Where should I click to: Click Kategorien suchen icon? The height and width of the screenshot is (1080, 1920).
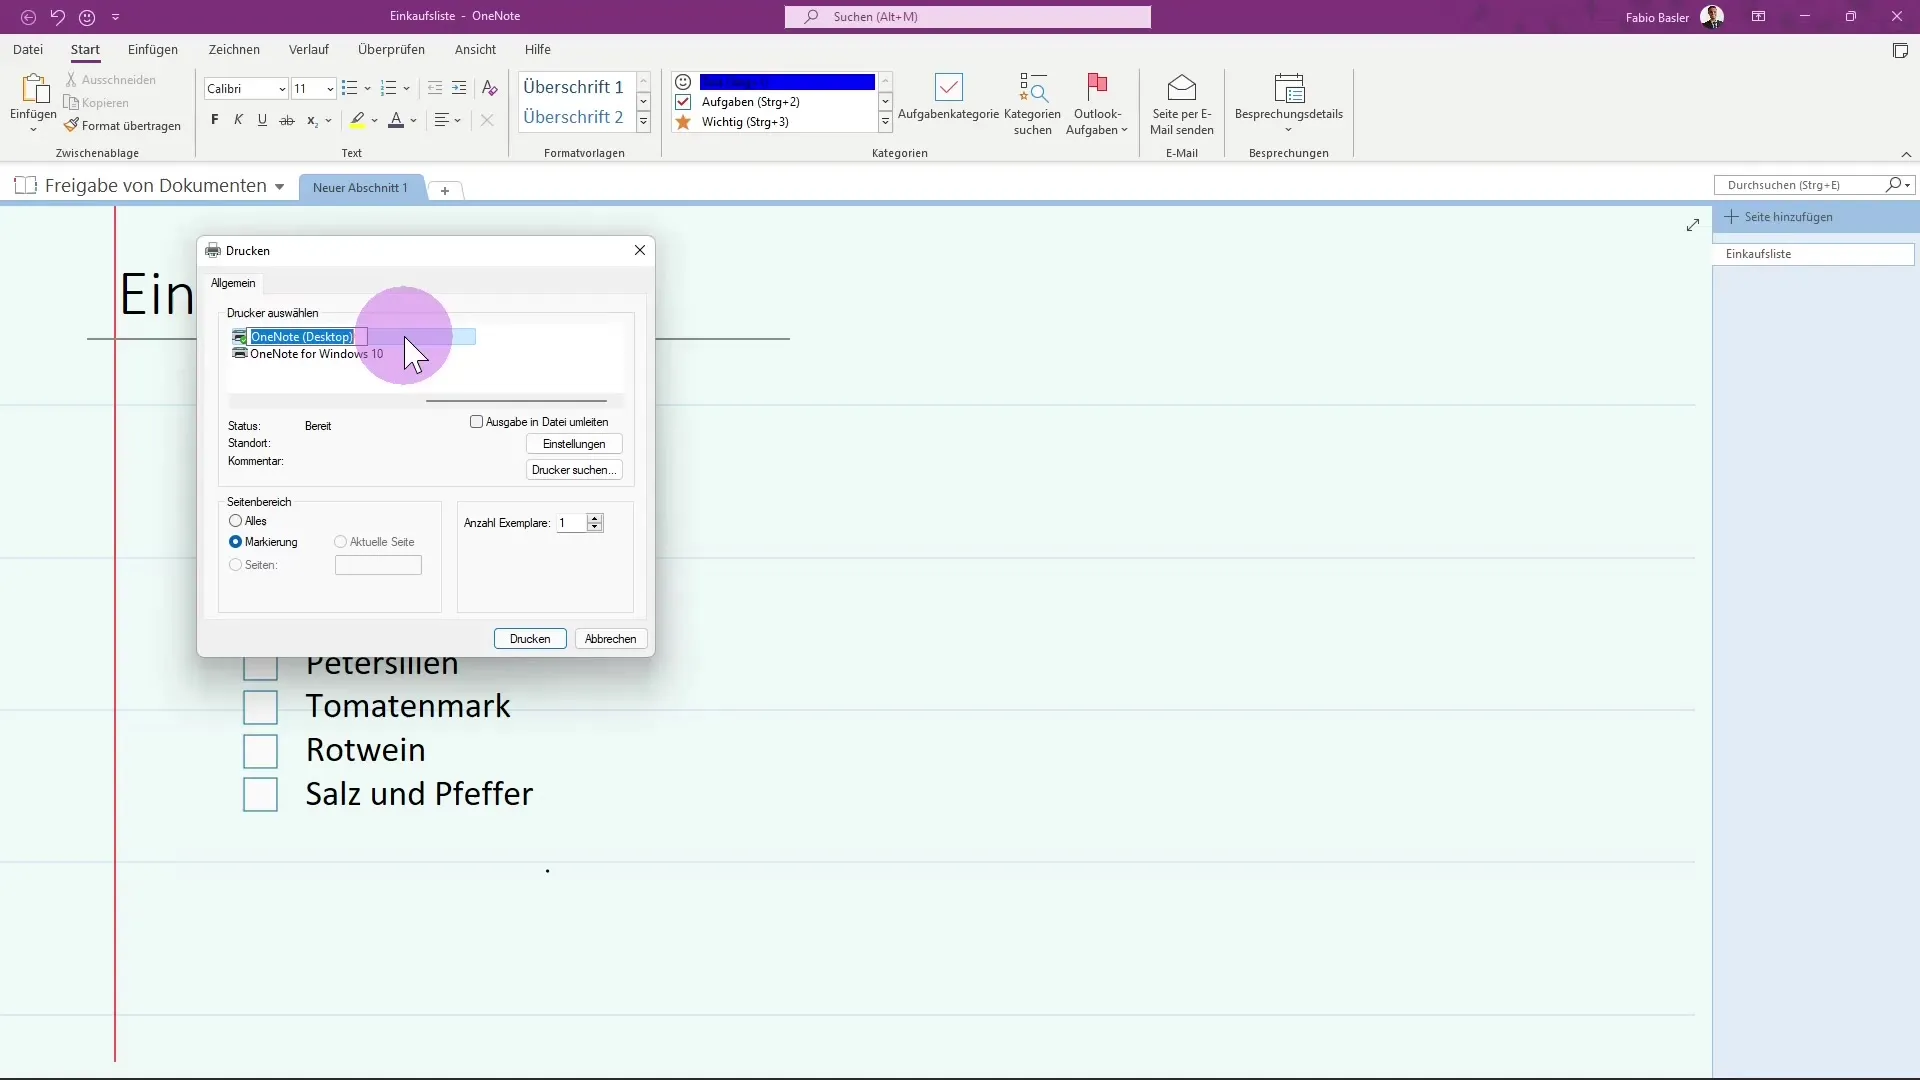1033,88
